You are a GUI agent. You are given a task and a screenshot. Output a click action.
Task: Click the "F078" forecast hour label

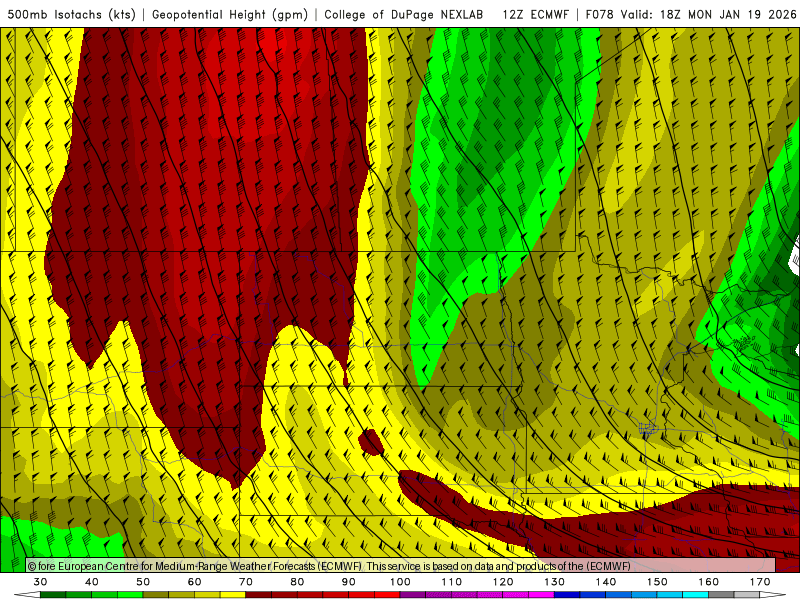(x=599, y=14)
